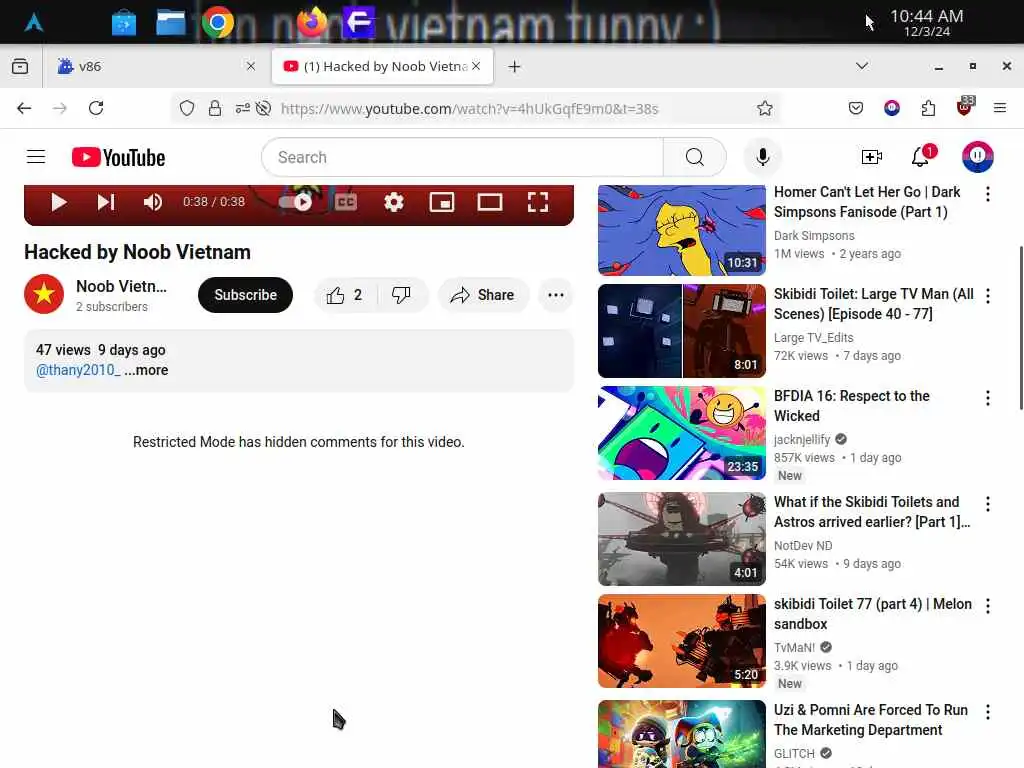Open the Extensions puzzle icon
This screenshot has height=768, width=1024.
tap(928, 108)
